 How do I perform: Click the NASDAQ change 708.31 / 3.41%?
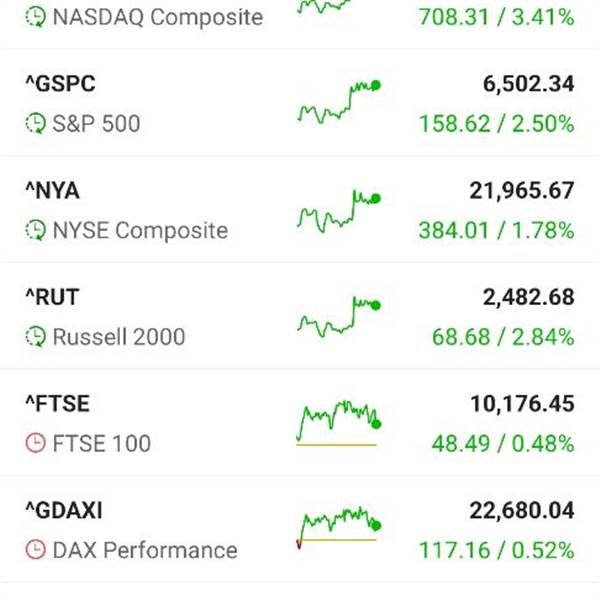click(x=496, y=17)
